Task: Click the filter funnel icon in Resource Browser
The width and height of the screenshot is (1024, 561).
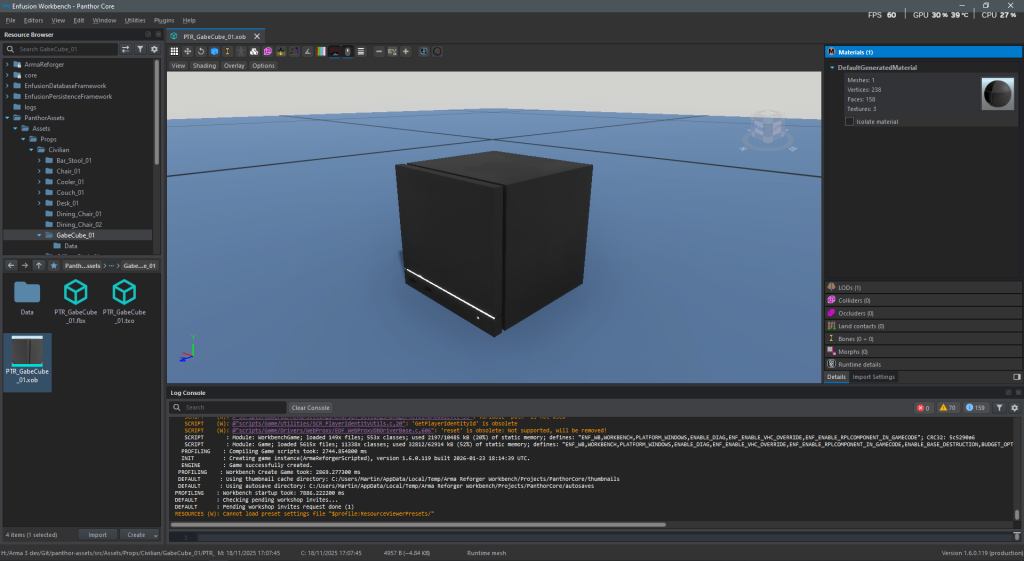Action: [x=140, y=48]
